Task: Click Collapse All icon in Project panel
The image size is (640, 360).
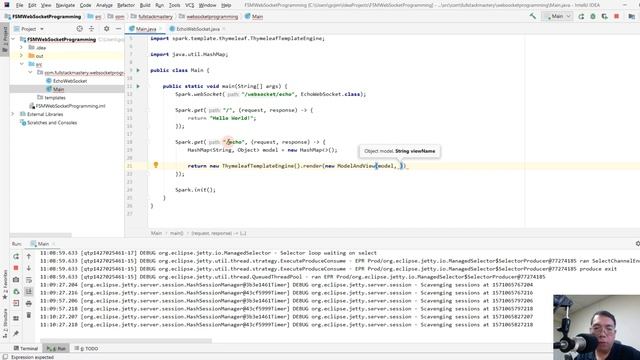Action: click(91, 29)
